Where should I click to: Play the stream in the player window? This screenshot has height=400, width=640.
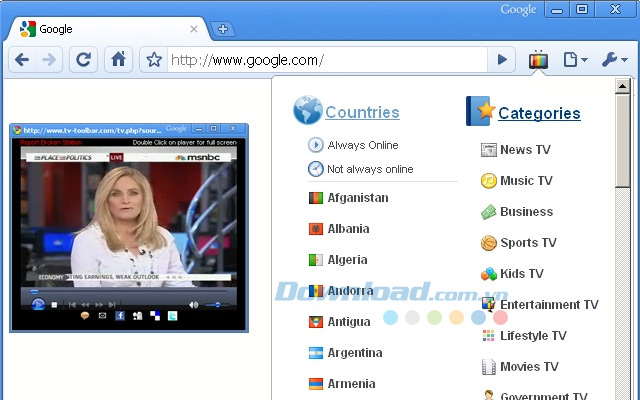point(38,304)
